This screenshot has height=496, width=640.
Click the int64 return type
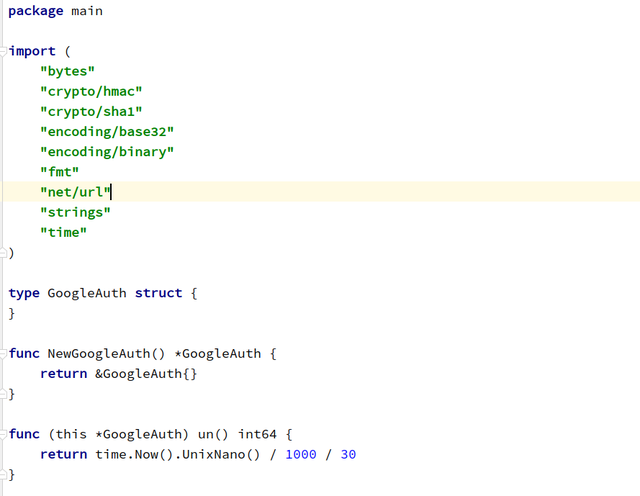(x=257, y=434)
